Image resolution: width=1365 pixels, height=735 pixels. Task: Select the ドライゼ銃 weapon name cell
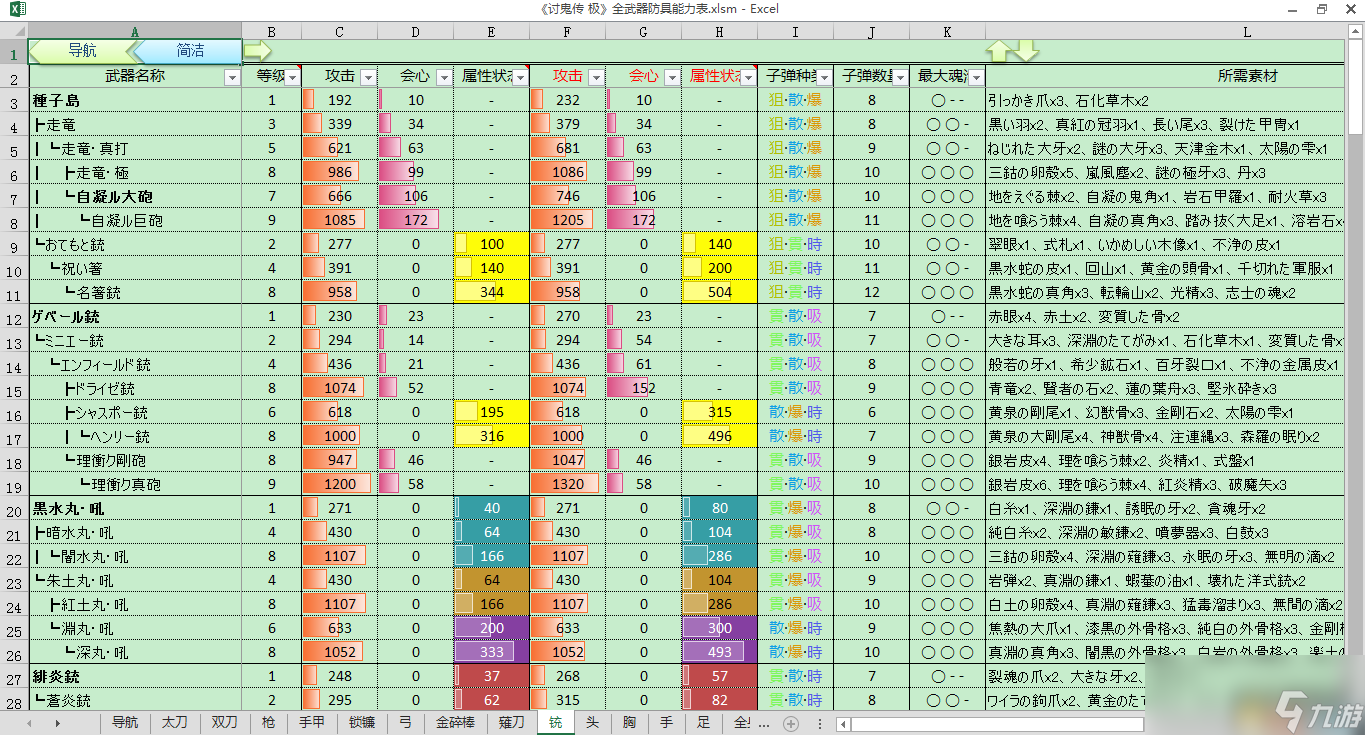click(x=135, y=389)
